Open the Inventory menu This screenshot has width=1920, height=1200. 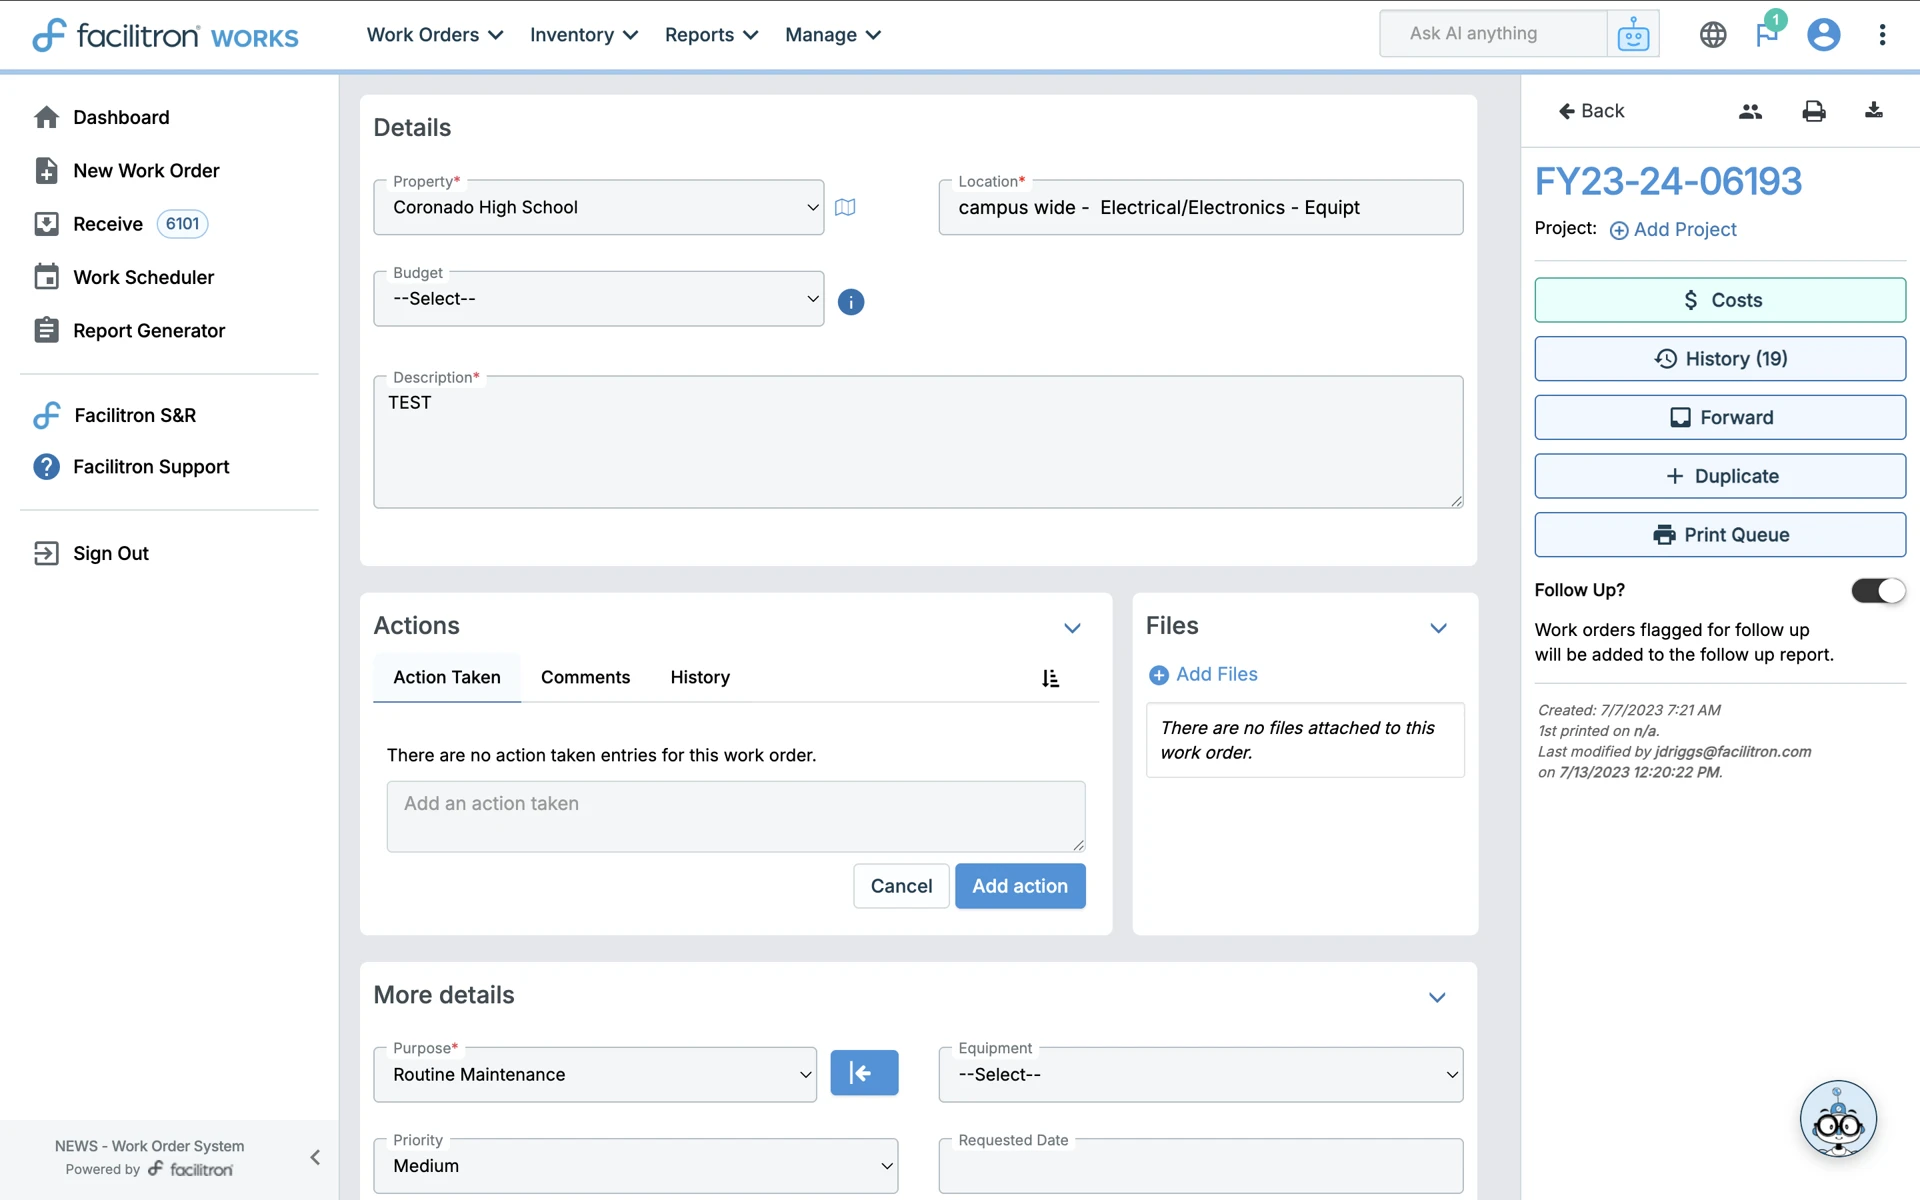coord(583,35)
